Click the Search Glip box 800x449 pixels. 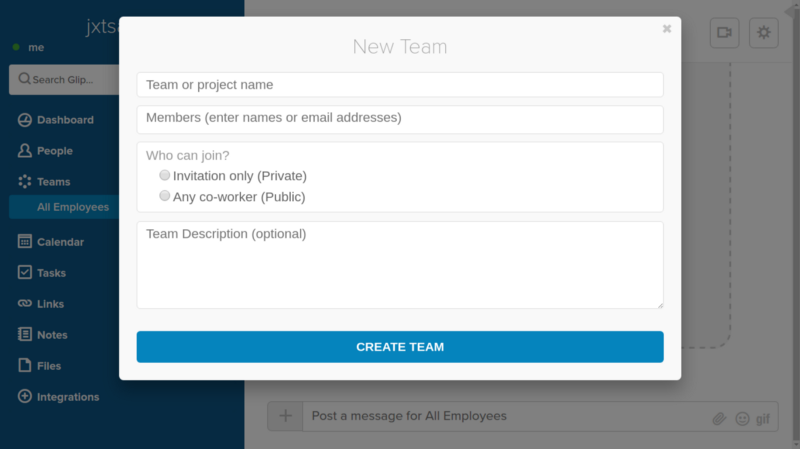[x=66, y=79]
